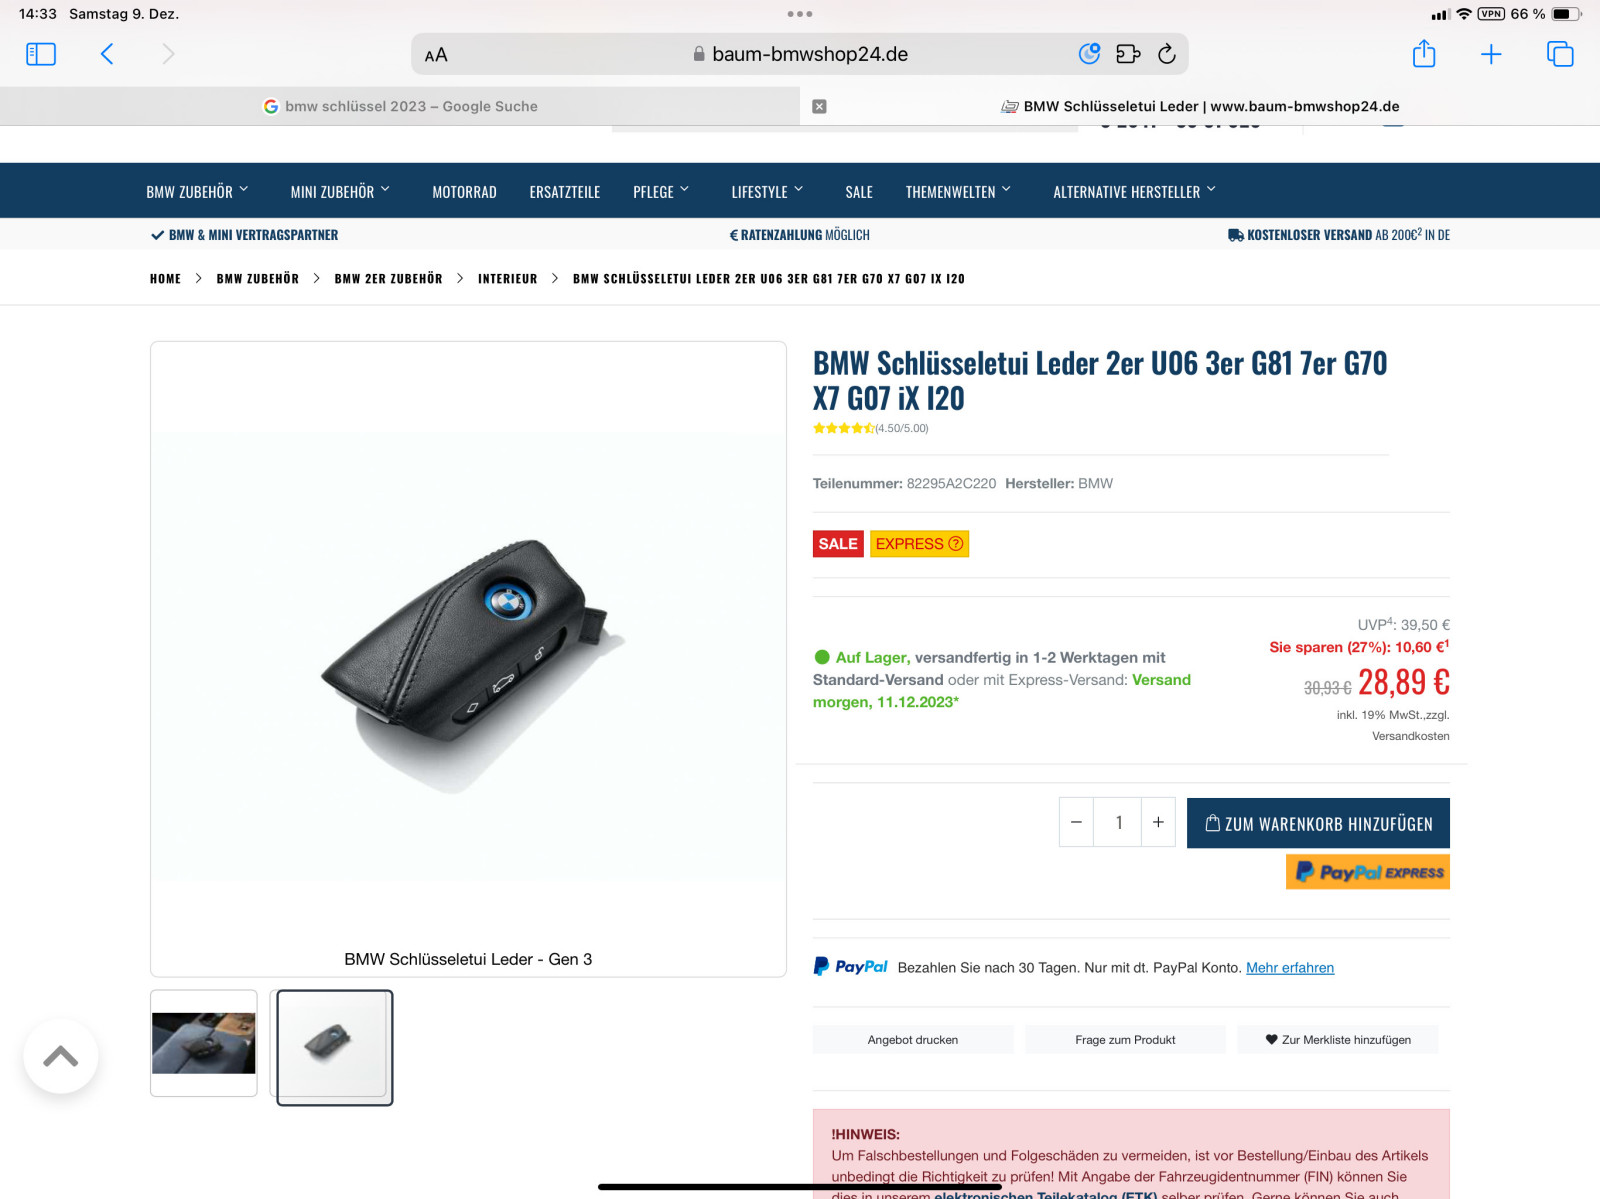This screenshot has width=1600, height=1199.
Task: Follow the Mehr erfahren PayPal link
Action: [x=1290, y=968]
